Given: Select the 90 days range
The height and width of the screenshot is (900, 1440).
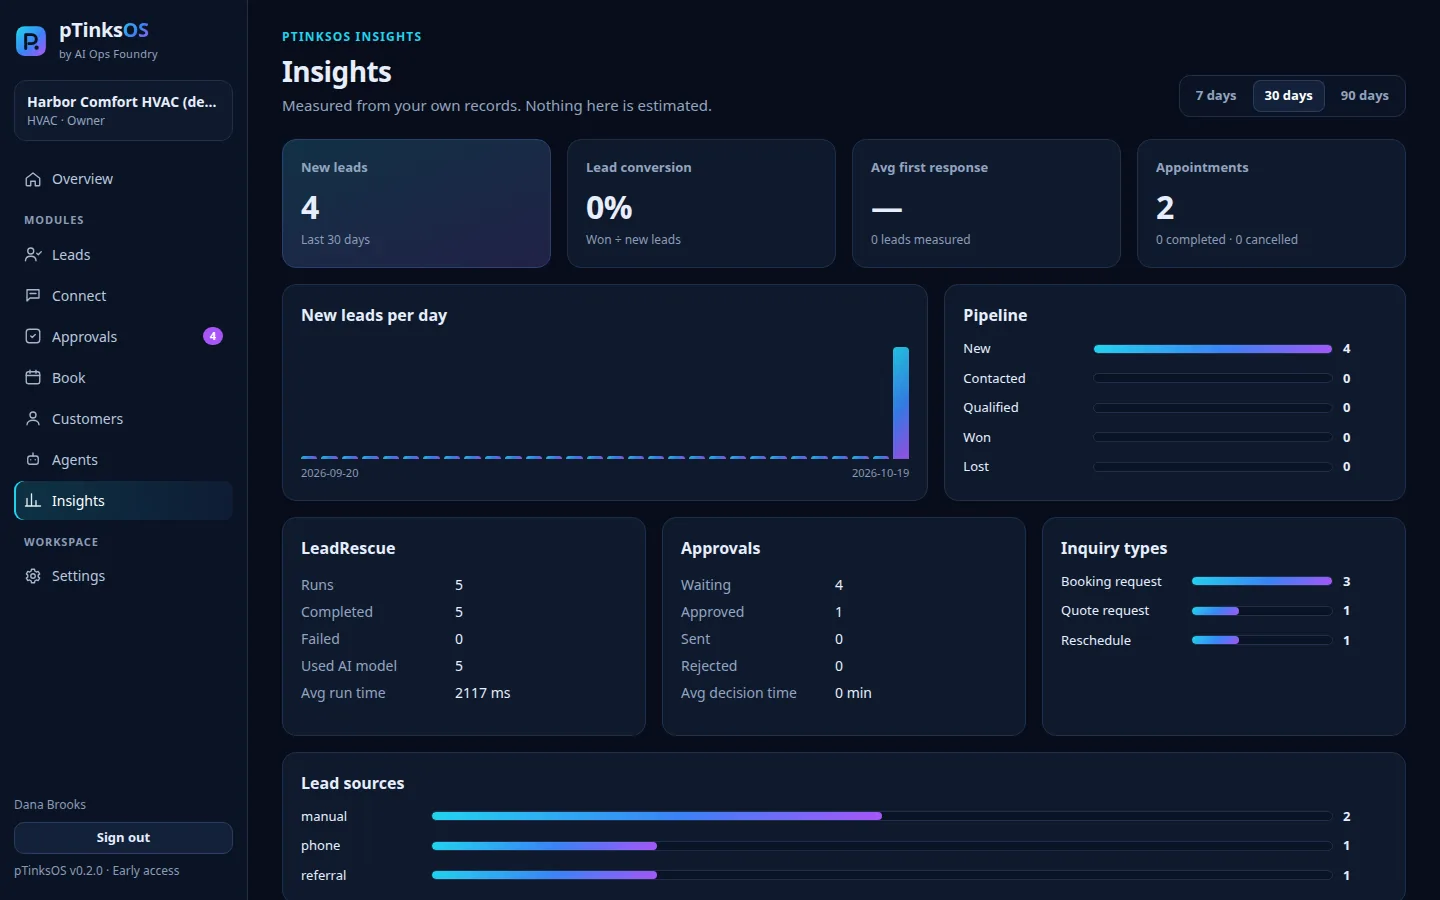Looking at the screenshot, I should [x=1364, y=96].
